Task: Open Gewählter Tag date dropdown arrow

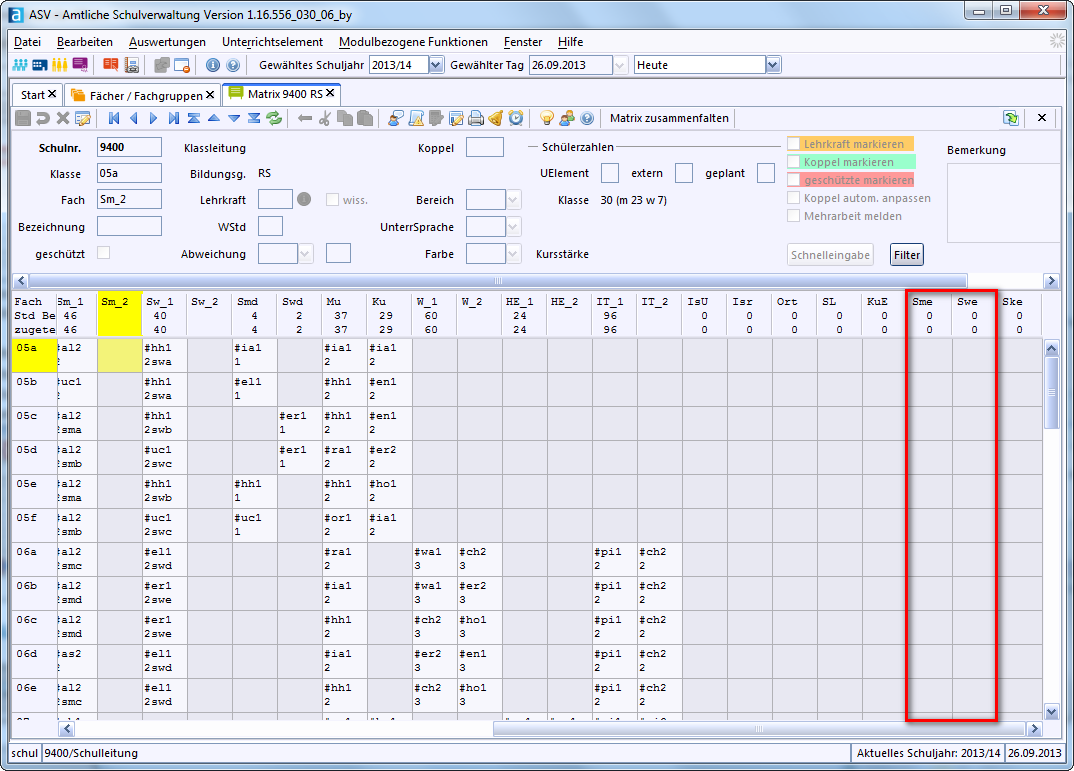Action: 620,65
